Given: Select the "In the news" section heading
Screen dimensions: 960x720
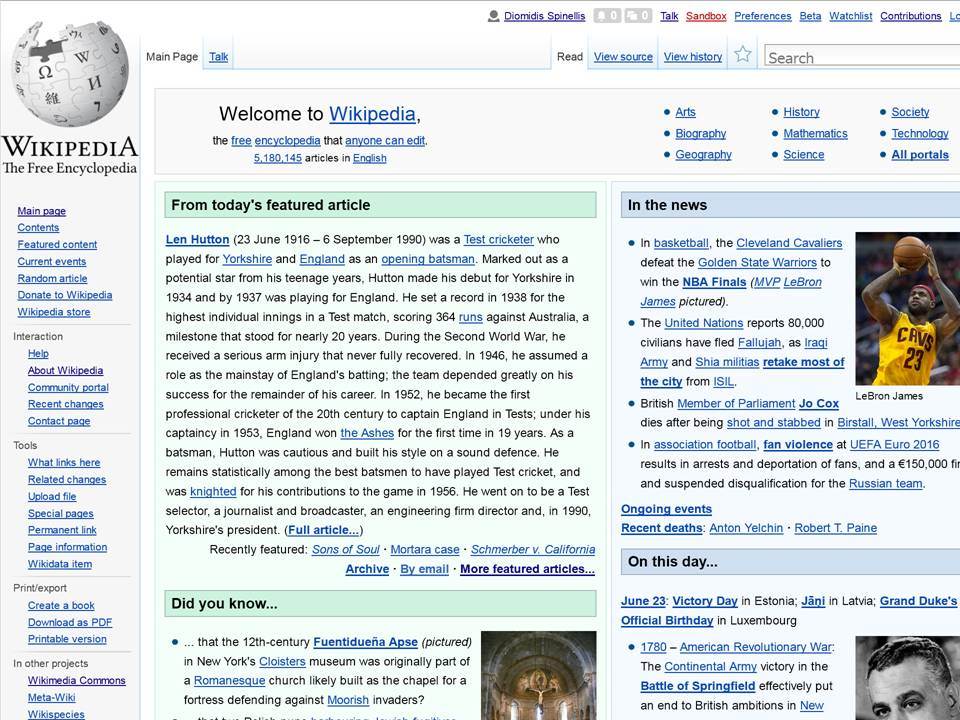Looking at the screenshot, I should pos(667,205).
